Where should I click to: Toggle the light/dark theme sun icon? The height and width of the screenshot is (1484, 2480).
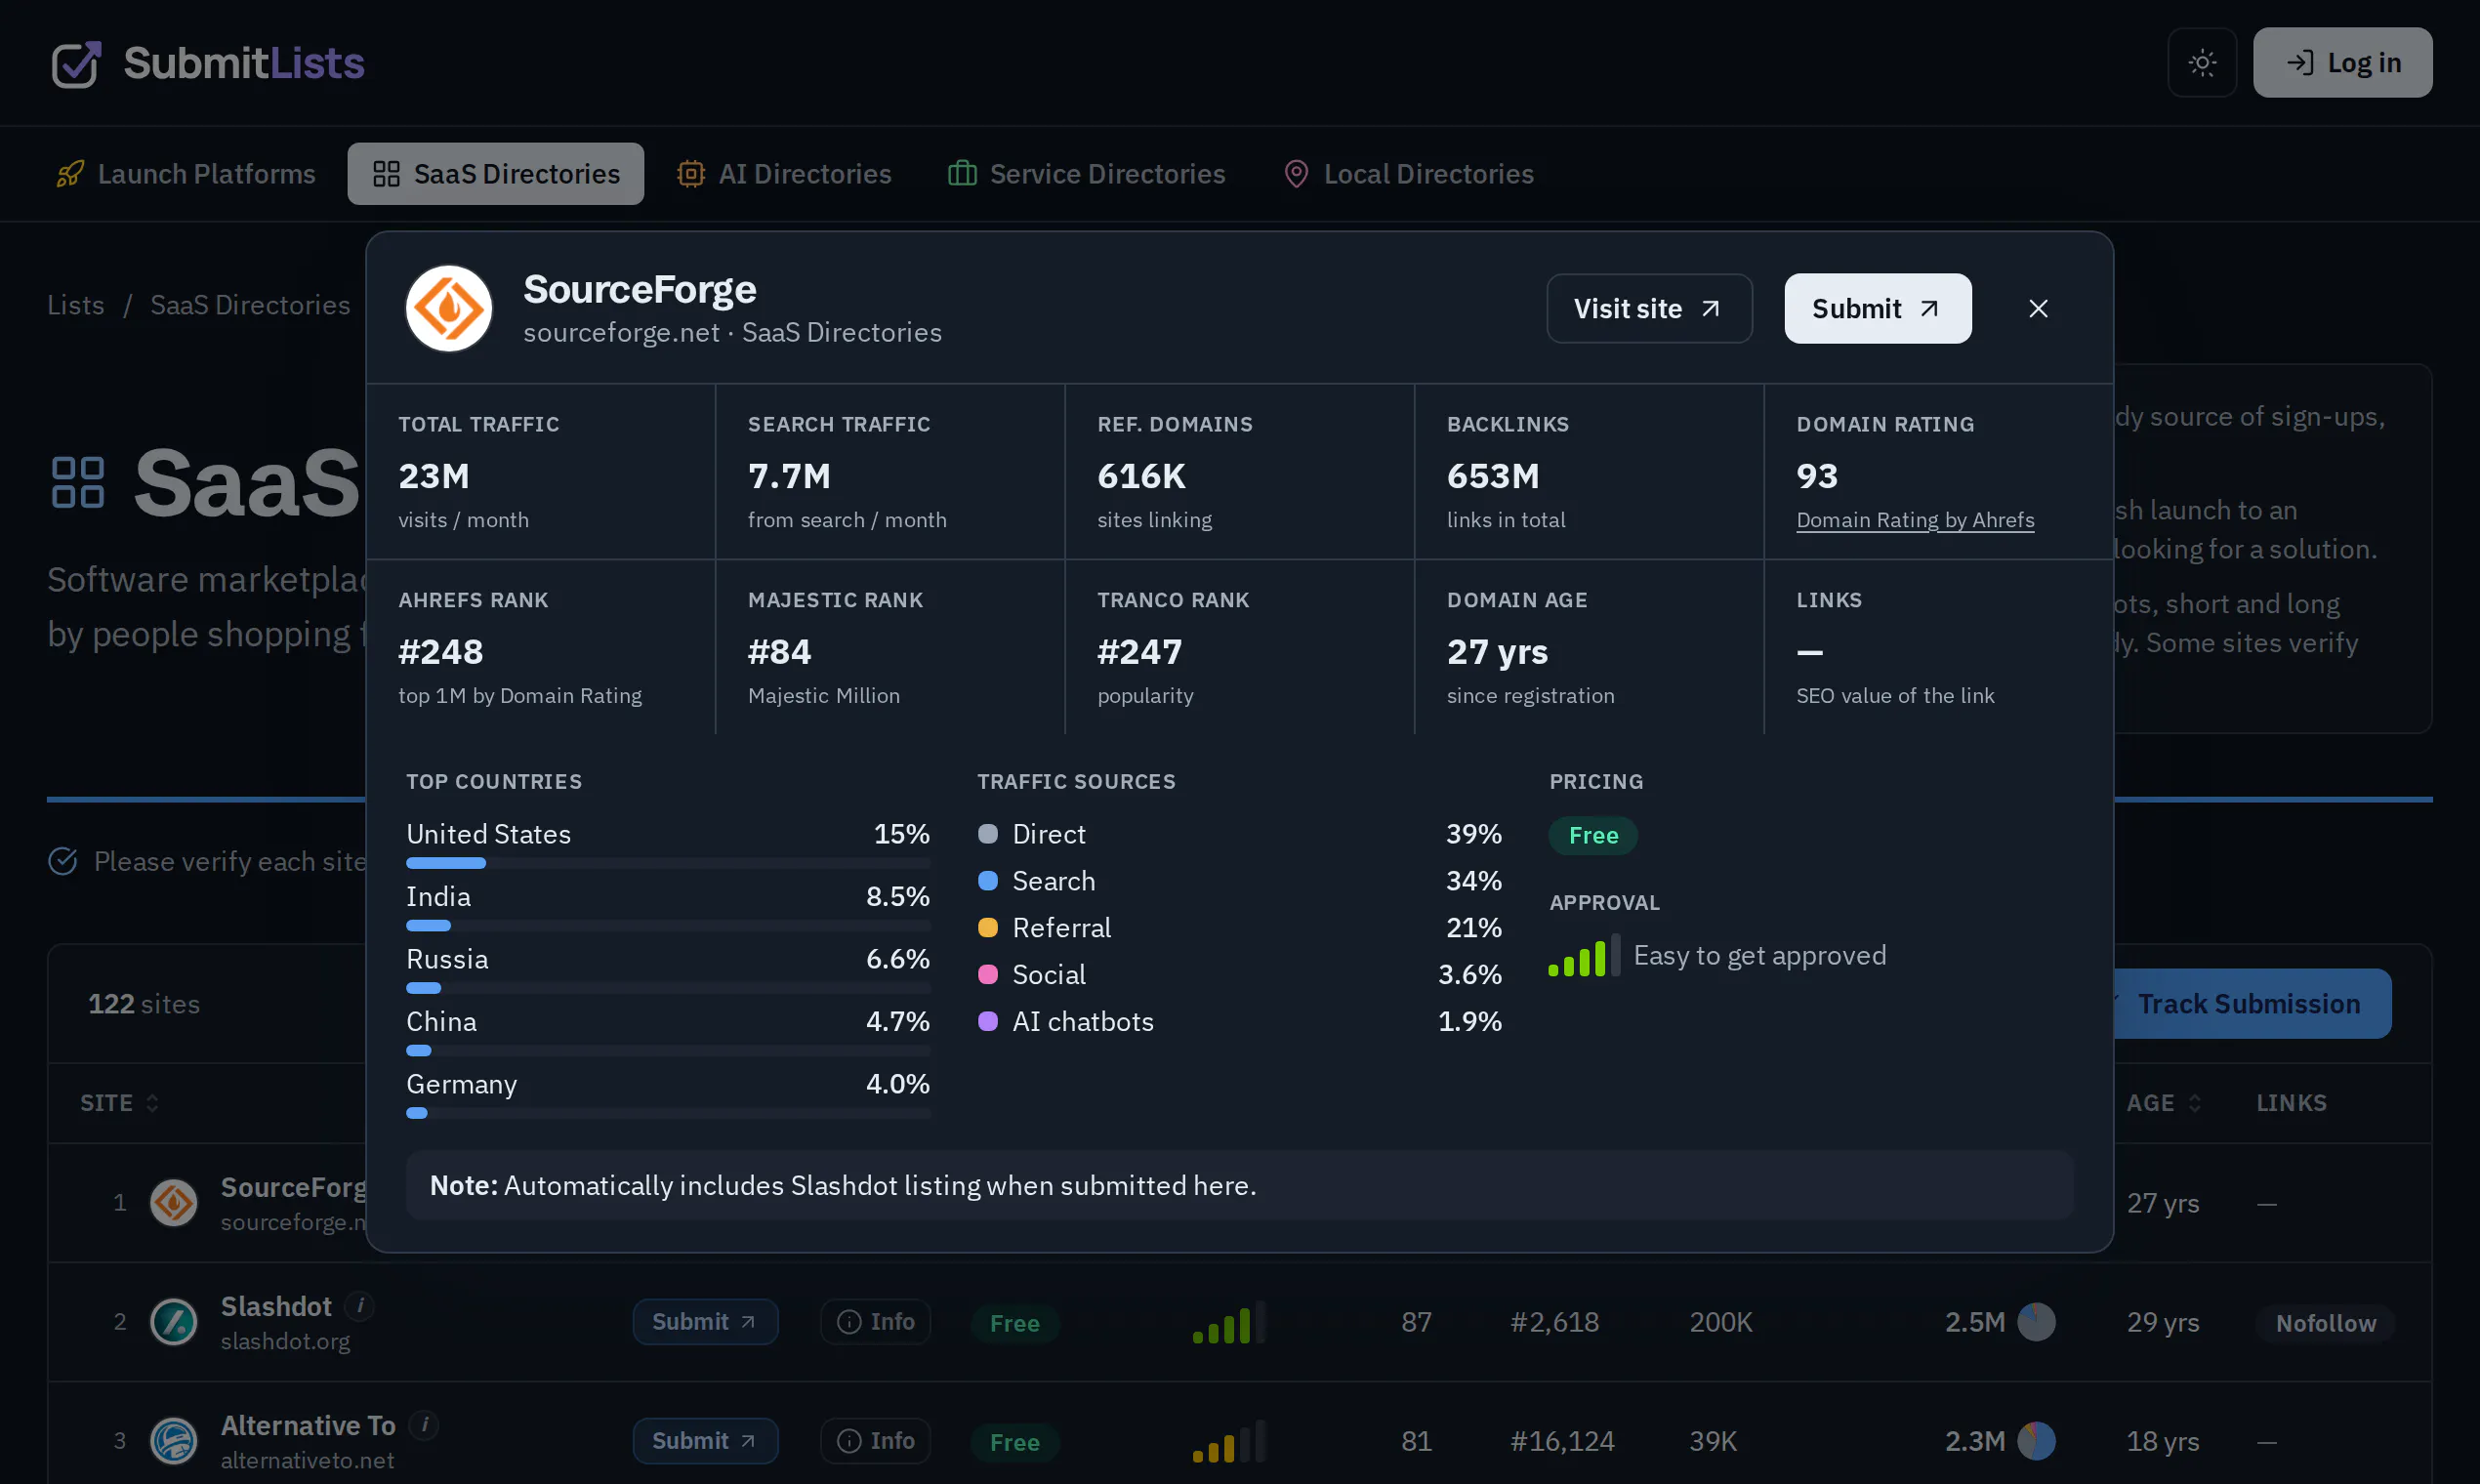(x=2201, y=62)
